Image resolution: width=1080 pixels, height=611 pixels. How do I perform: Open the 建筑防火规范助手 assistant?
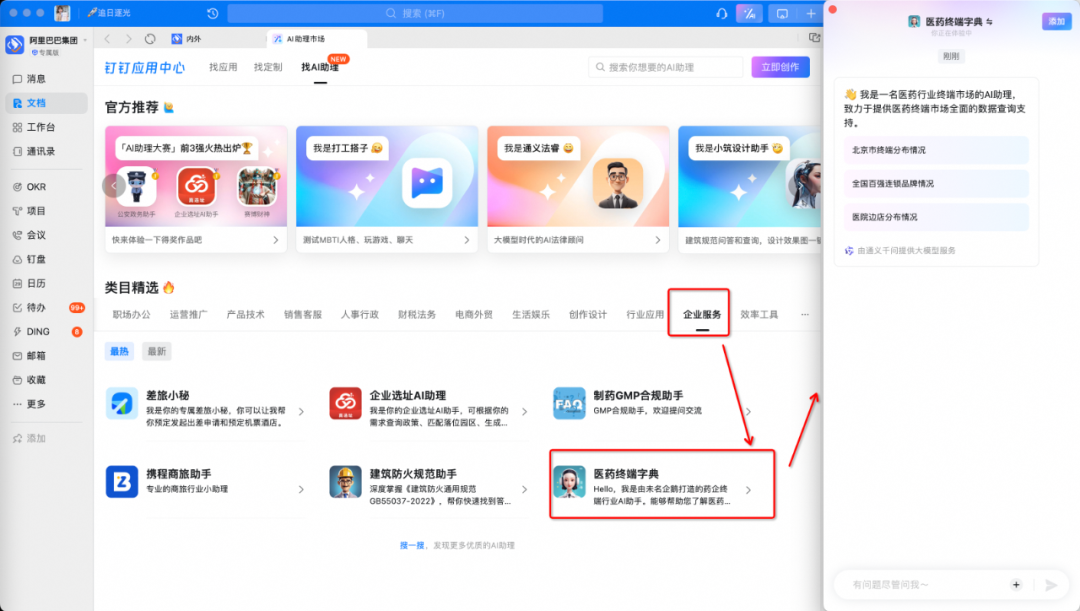click(x=428, y=486)
